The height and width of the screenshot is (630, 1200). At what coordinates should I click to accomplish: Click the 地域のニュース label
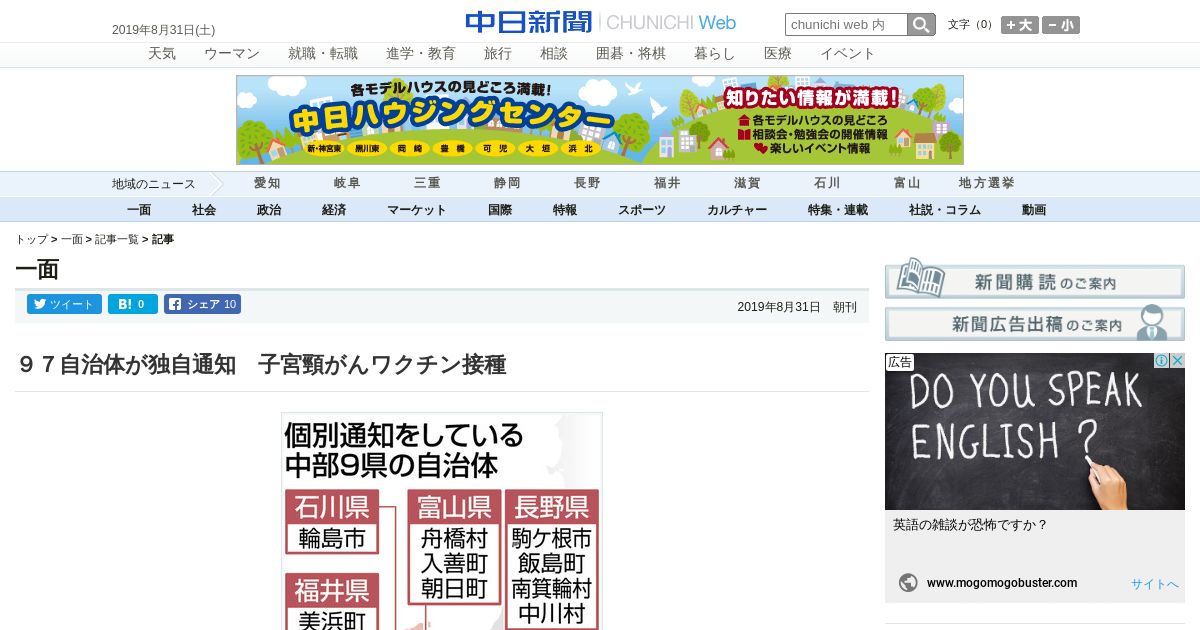[x=153, y=184]
